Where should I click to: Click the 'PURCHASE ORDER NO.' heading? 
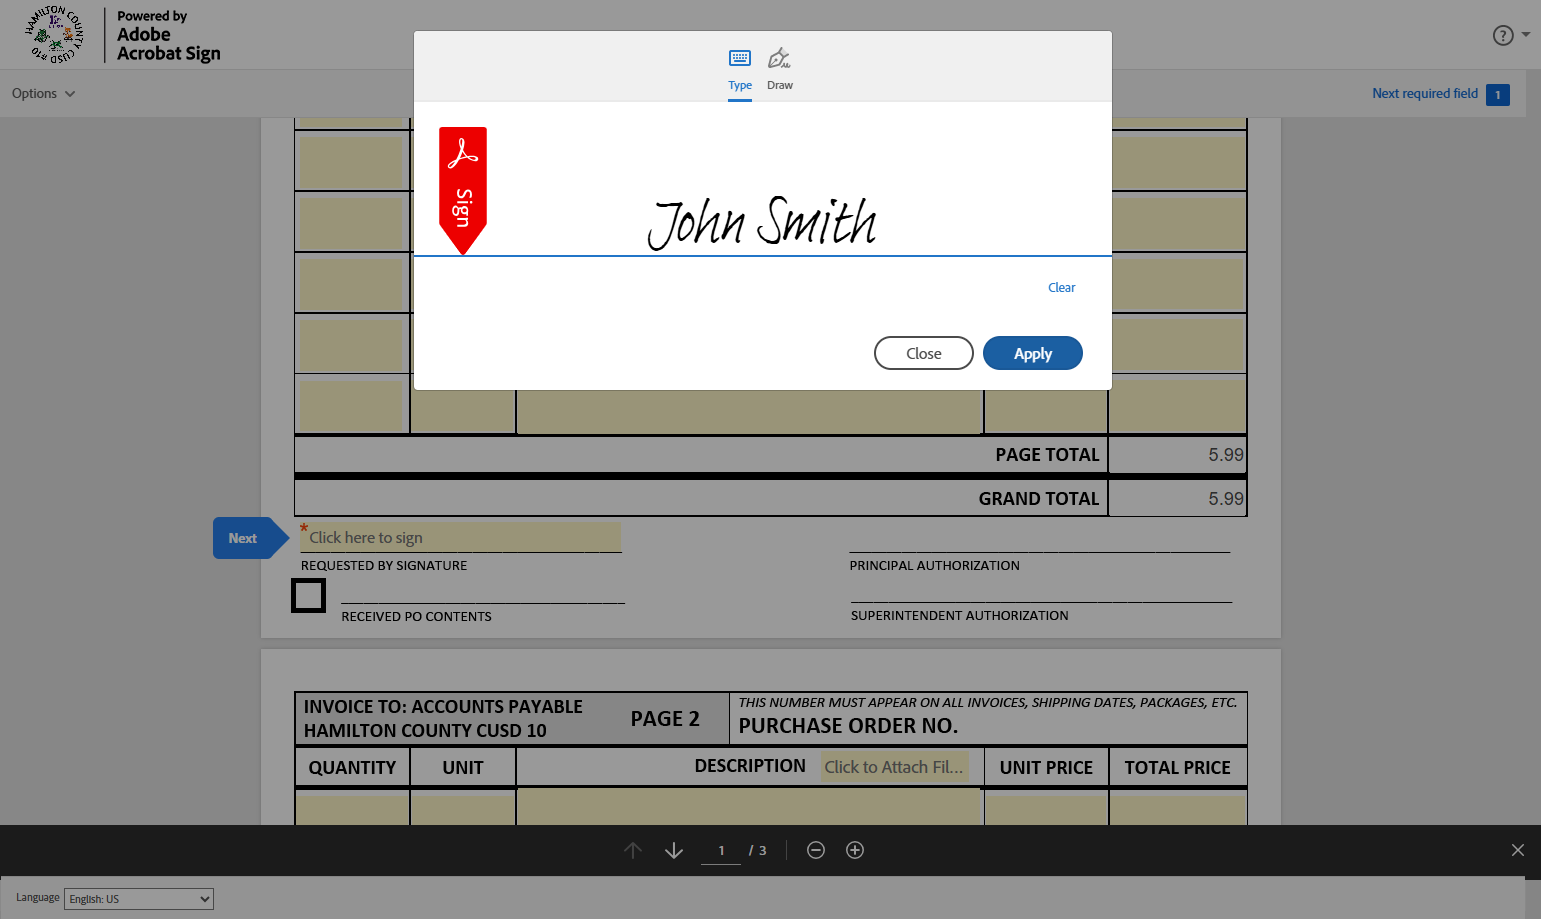848,726
